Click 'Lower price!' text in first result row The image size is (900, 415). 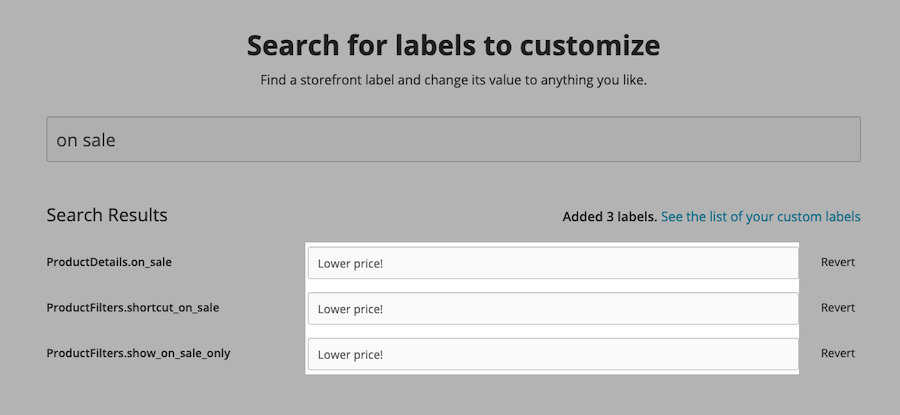[350, 264]
